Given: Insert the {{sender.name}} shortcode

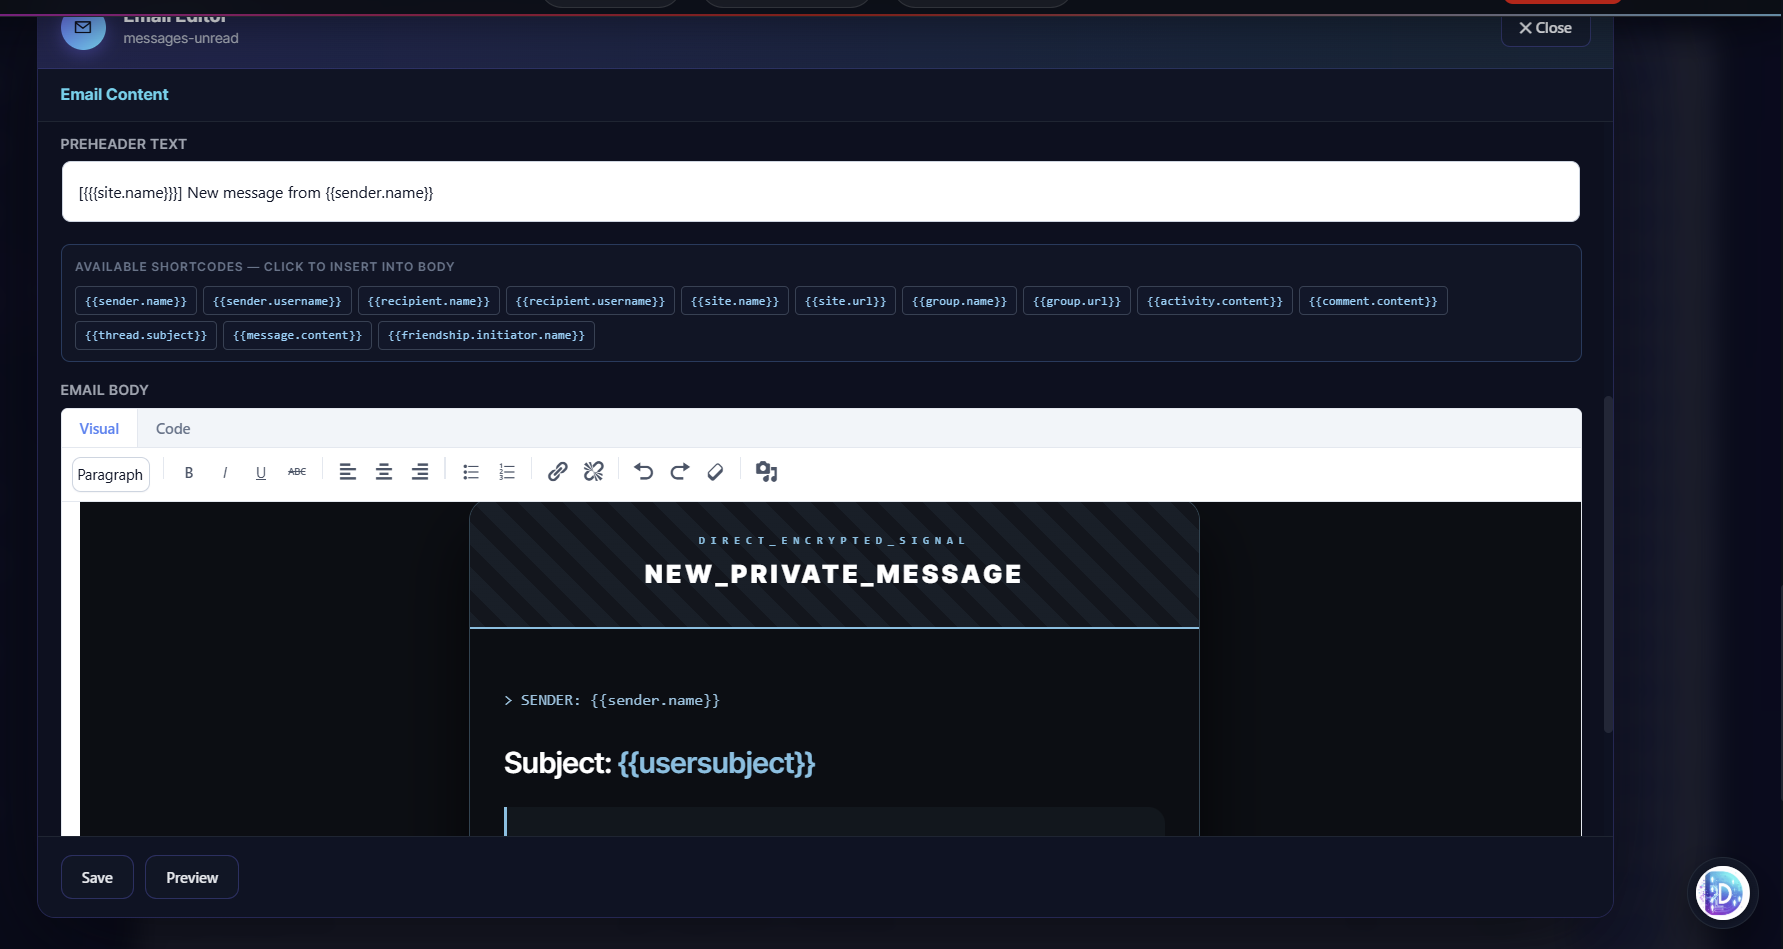Looking at the screenshot, I should coord(135,300).
